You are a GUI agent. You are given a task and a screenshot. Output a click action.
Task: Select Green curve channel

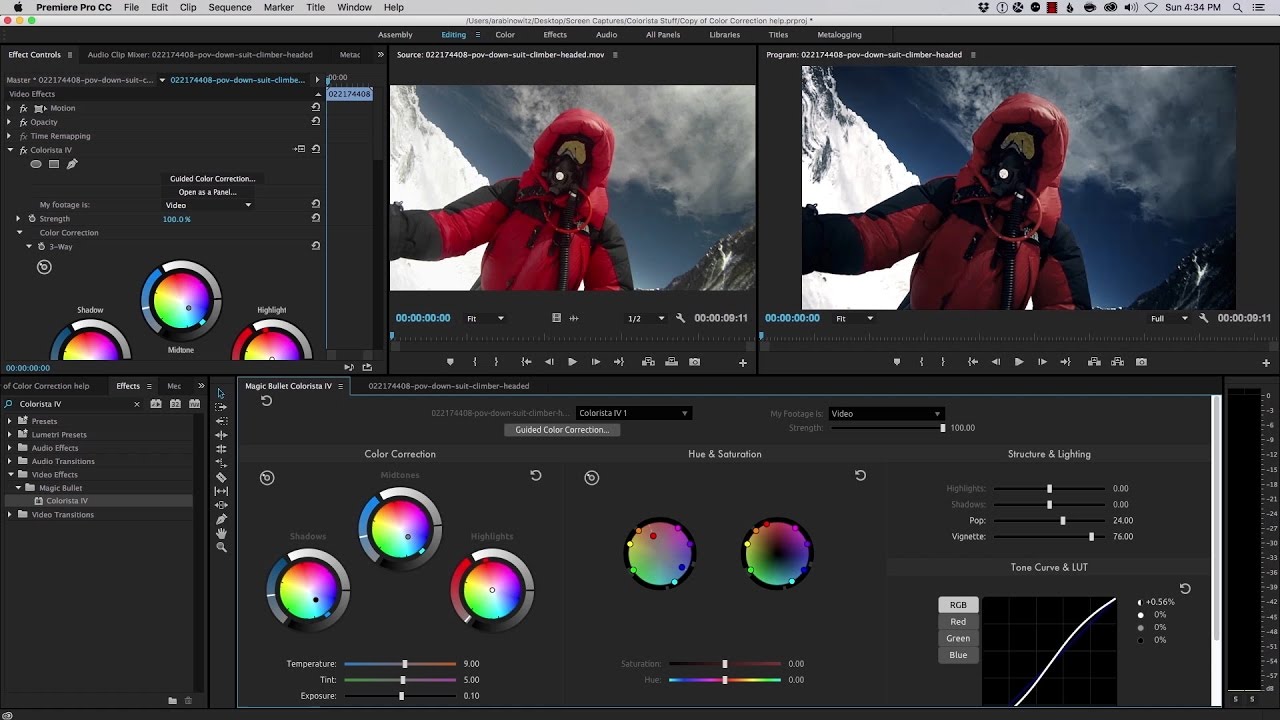click(x=958, y=638)
